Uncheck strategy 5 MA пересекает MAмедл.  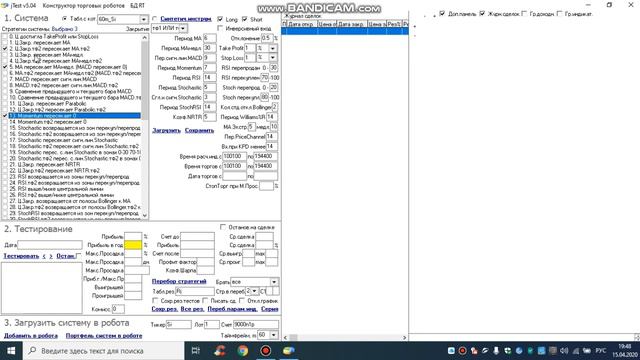[5, 67]
